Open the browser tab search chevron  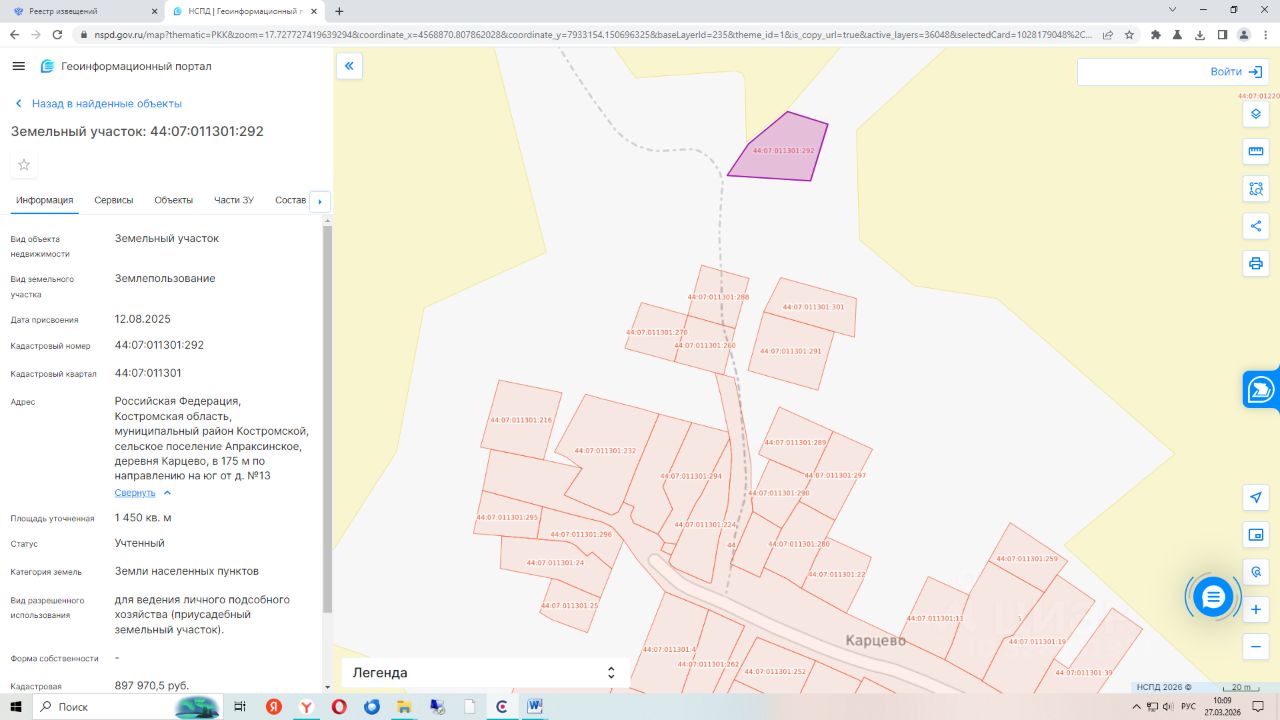(x=1172, y=9)
